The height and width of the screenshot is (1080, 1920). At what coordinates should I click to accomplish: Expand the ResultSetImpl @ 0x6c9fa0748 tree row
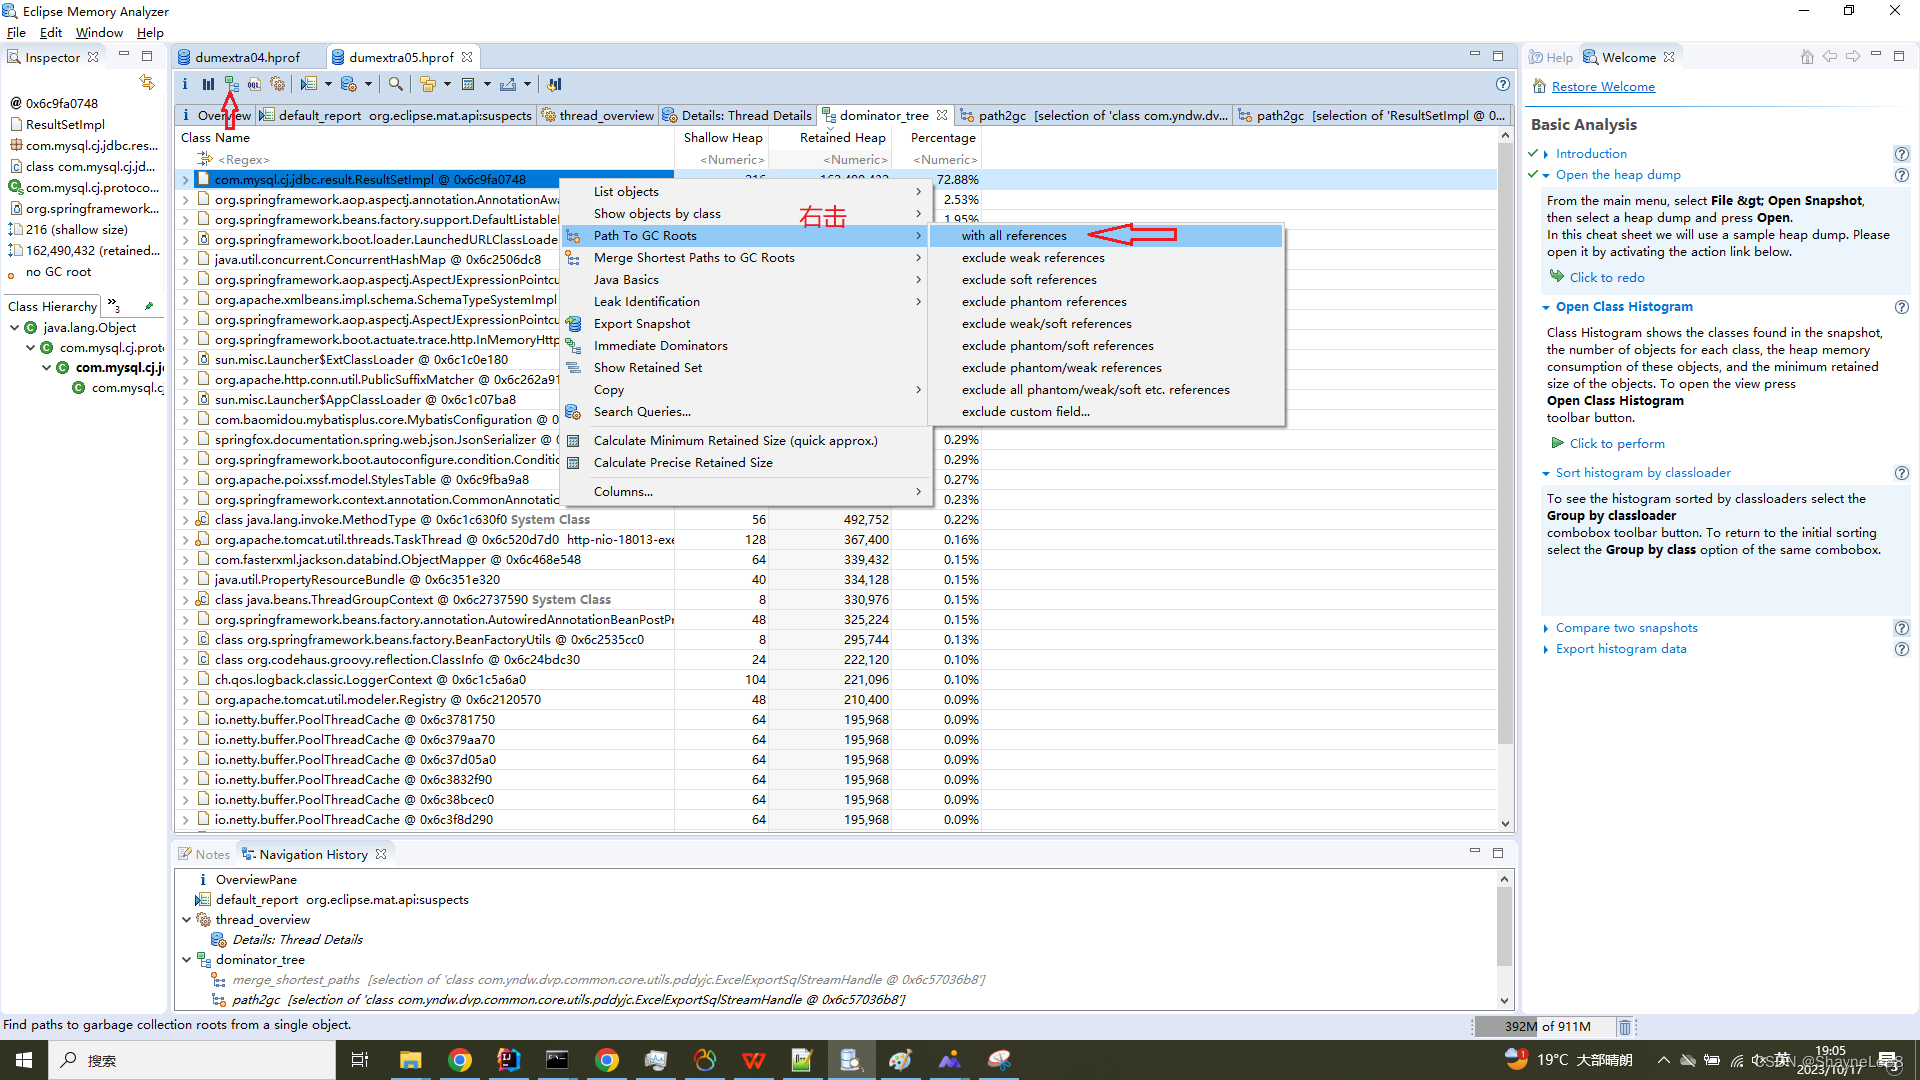pos(185,180)
